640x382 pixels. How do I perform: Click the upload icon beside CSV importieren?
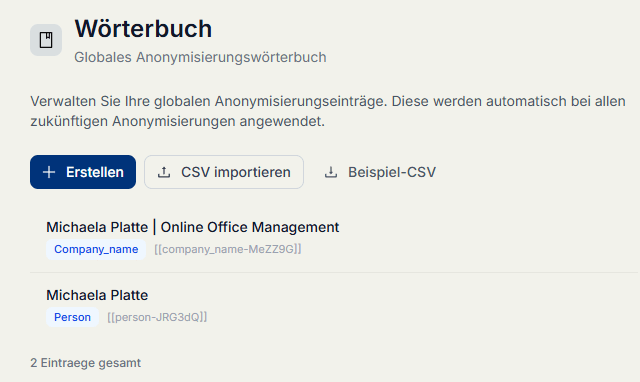tap(164, 172)
